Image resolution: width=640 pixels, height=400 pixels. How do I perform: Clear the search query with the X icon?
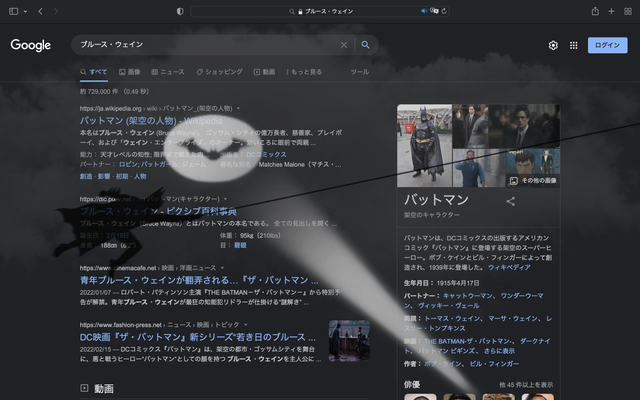344,45
